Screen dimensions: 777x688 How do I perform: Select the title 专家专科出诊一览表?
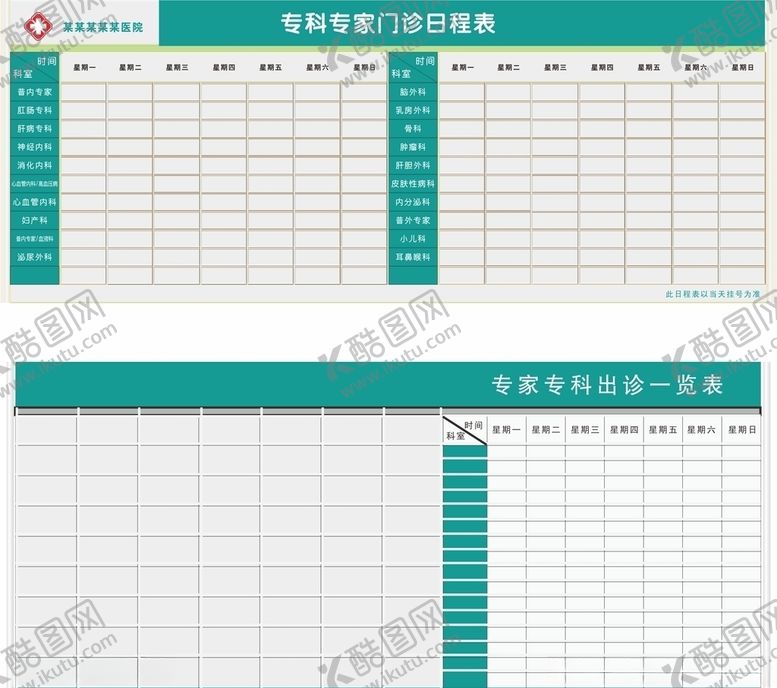[x=608, y=385]
